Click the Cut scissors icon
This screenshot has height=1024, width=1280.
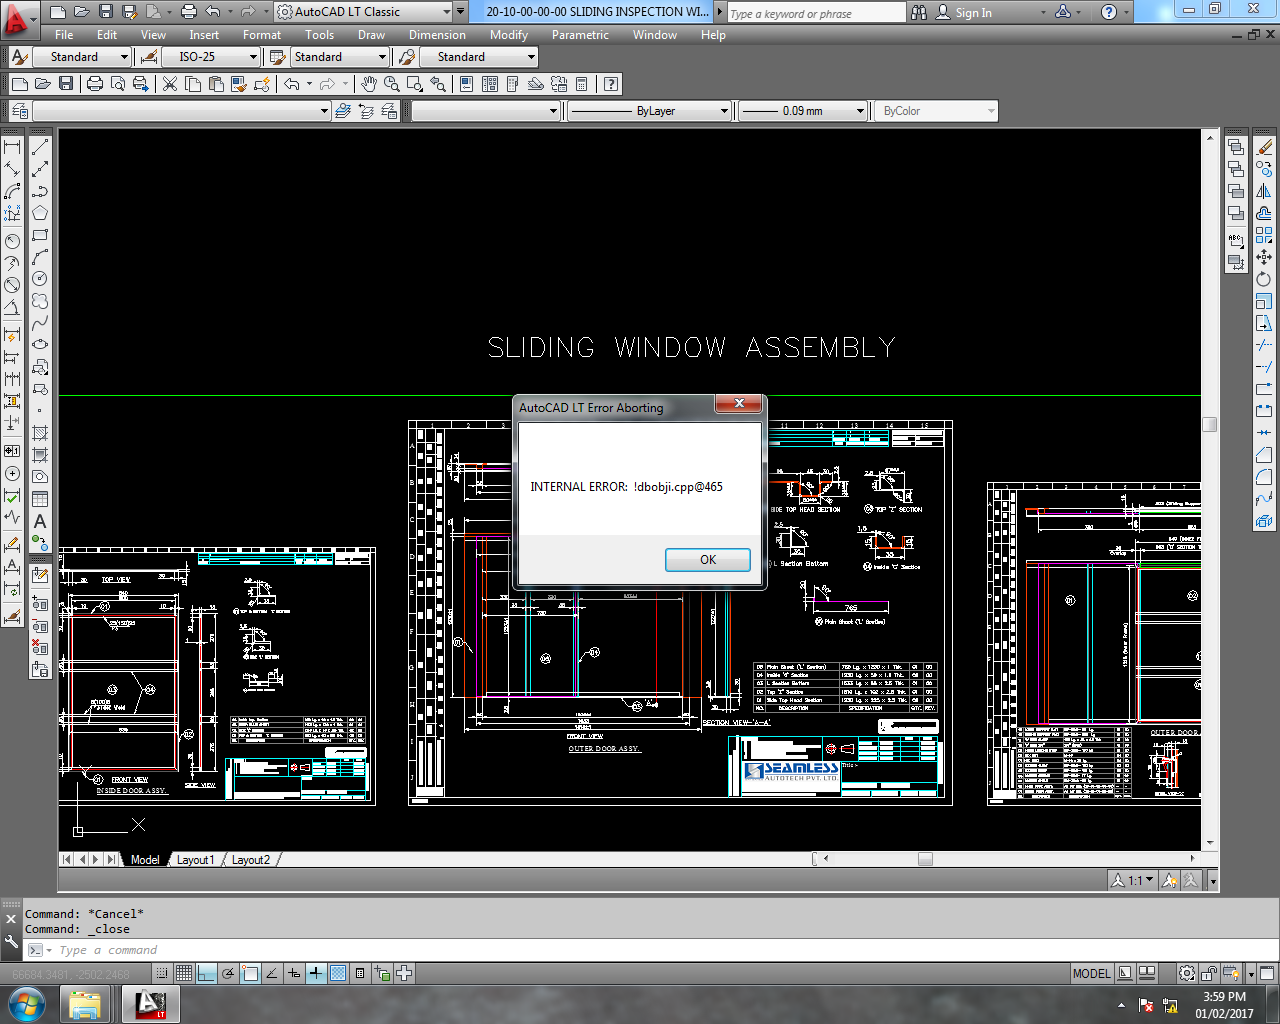click(170, 84)
